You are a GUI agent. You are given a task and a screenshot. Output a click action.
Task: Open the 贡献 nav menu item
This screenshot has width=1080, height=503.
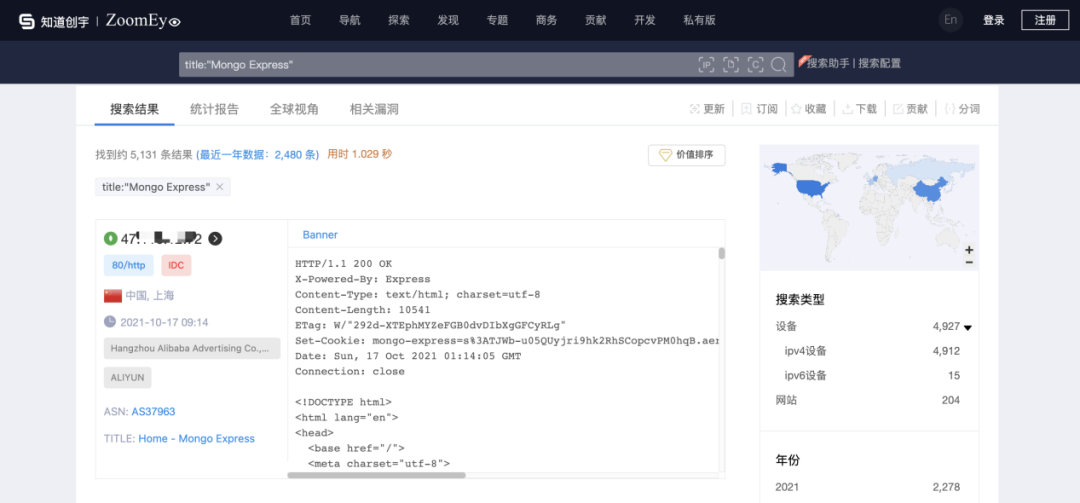coord(595,21)
